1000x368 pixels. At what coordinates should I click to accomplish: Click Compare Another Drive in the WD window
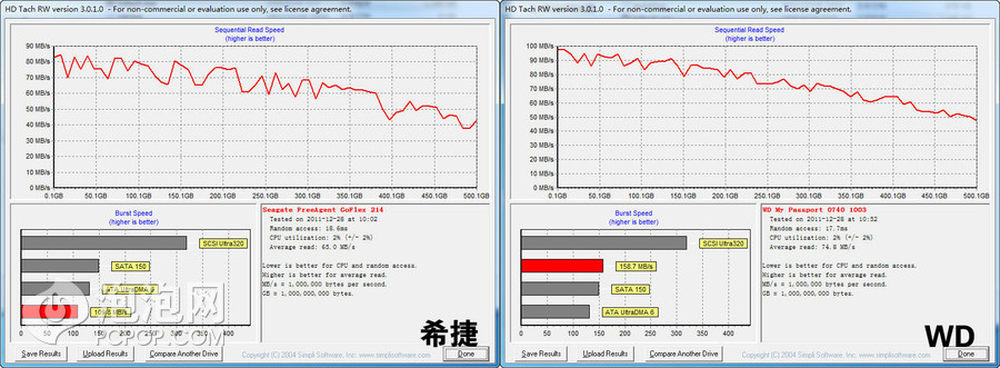click(684, 353)
